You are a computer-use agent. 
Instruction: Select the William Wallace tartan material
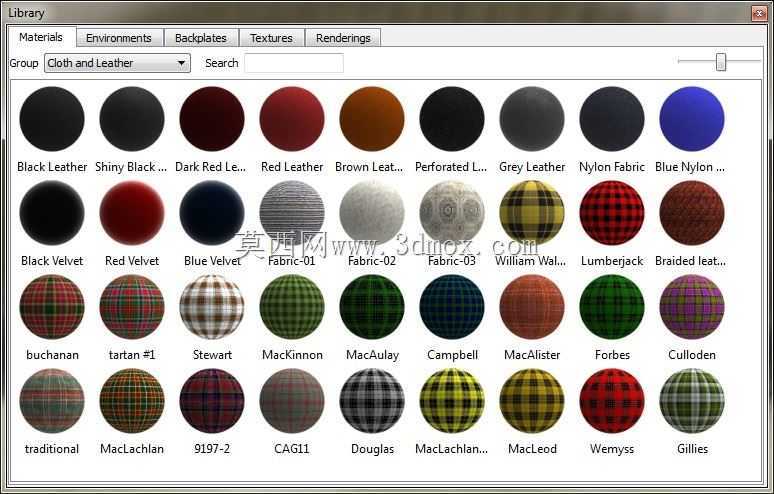point(532,213)
